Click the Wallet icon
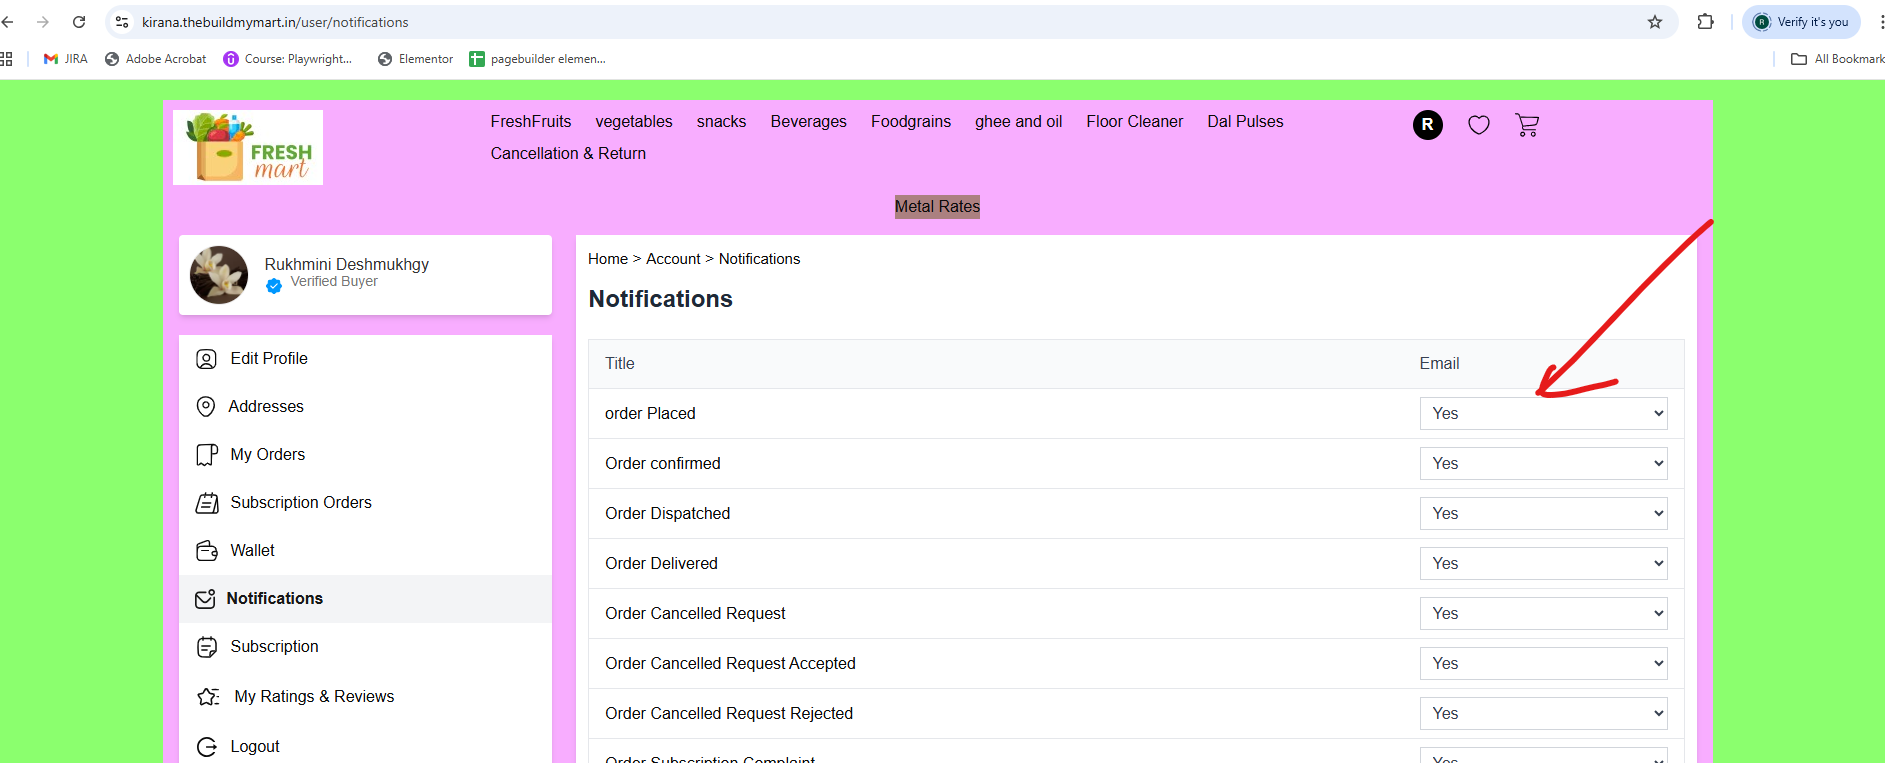The height and width of the screenshot is (763, 1885). [x=206, y=551]
